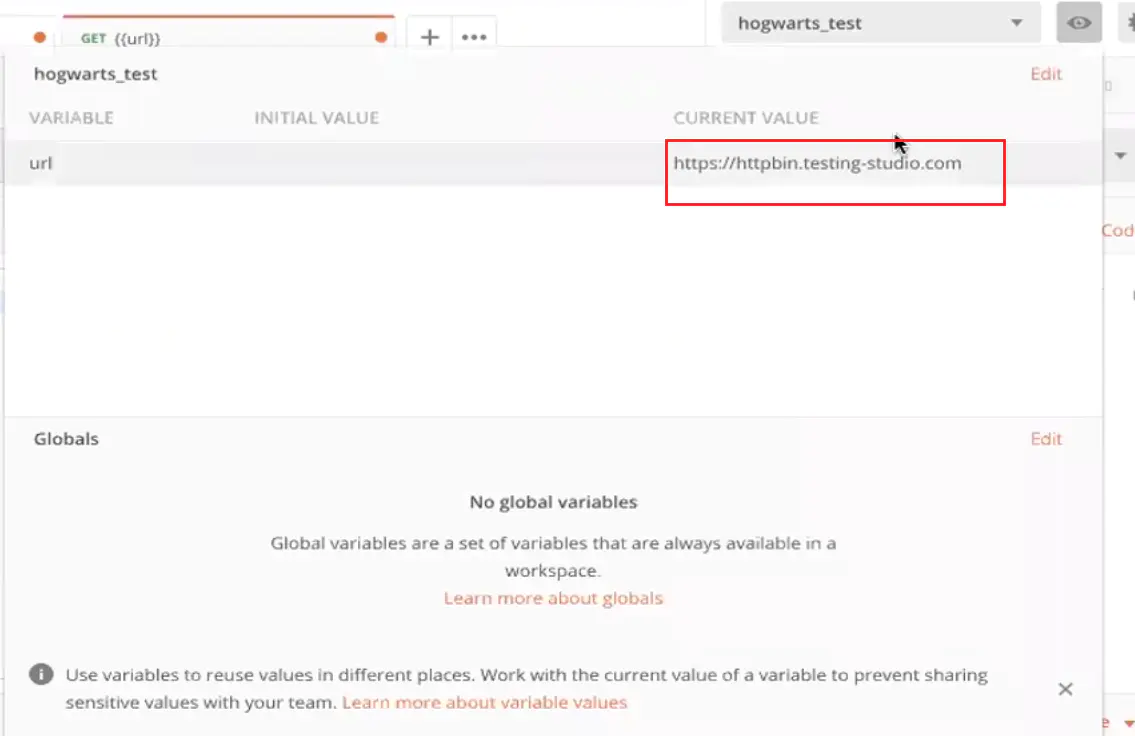Open the Learn more about variable values link
The image size is (1135, 736).
(484, 702)
